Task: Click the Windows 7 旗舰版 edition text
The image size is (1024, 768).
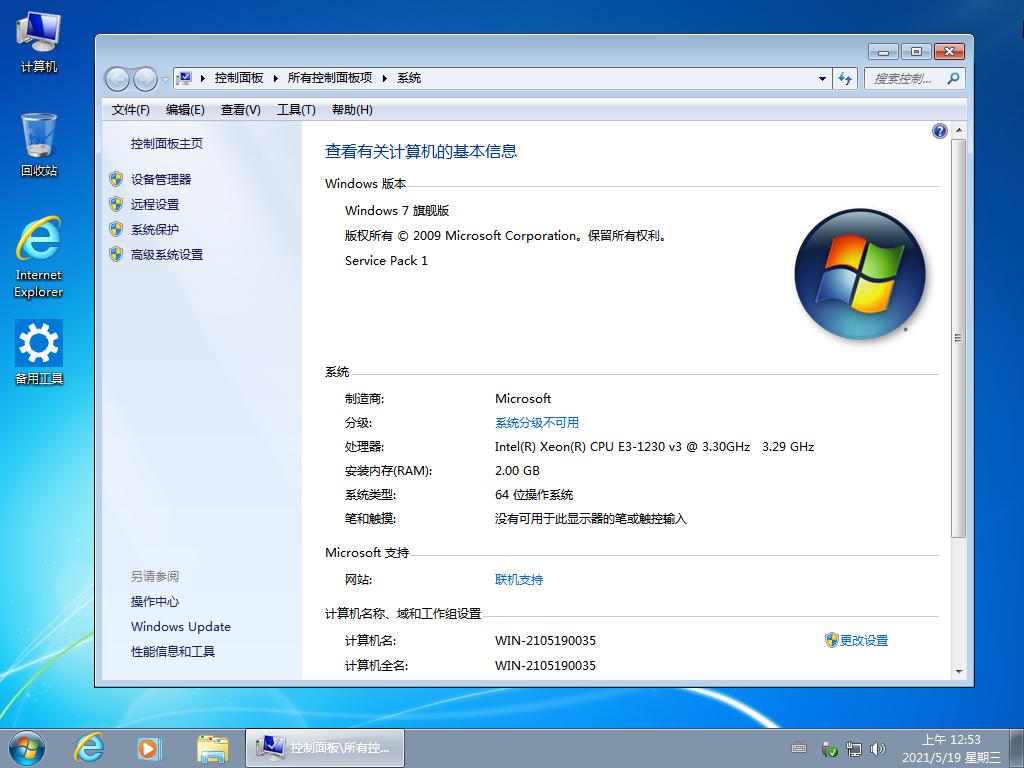Action: tap(397, 210)
